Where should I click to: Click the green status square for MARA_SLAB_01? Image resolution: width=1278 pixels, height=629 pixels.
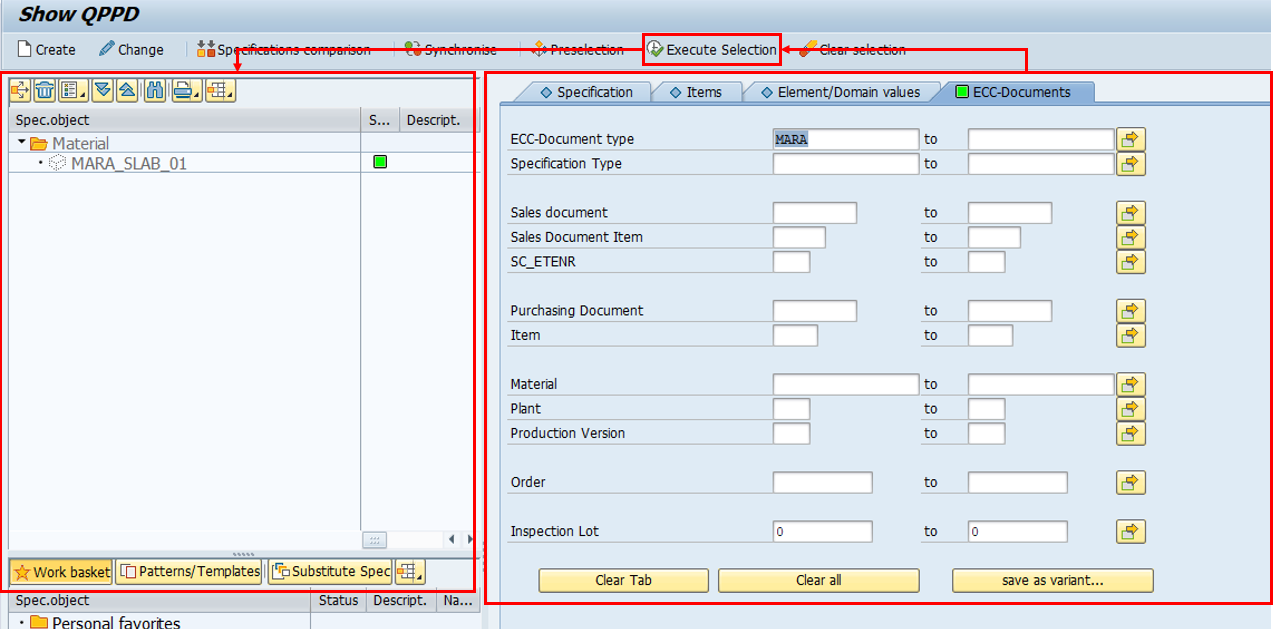coord(380,162)
